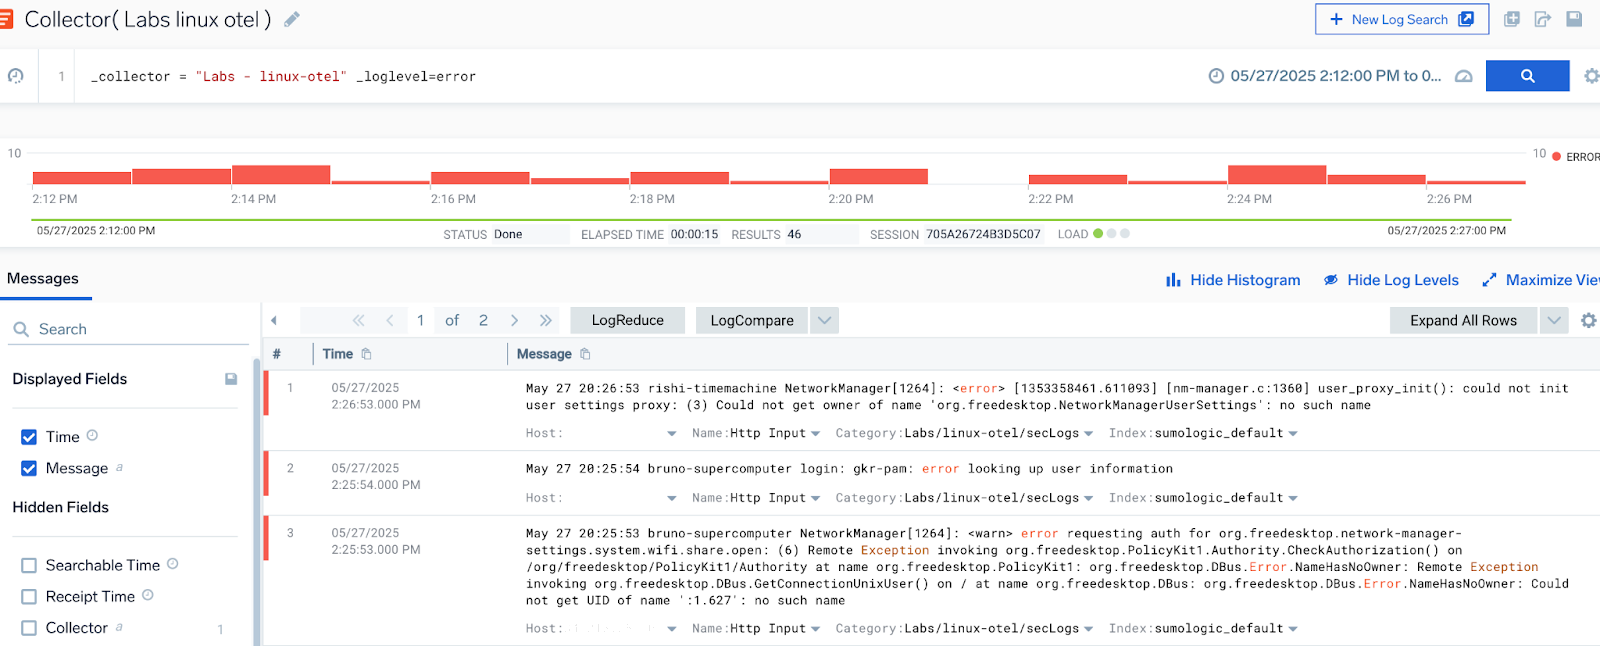Open a New Log Search
Image resolution: width=1600 pixels, height=646 pixels.
coord(1402,19)
